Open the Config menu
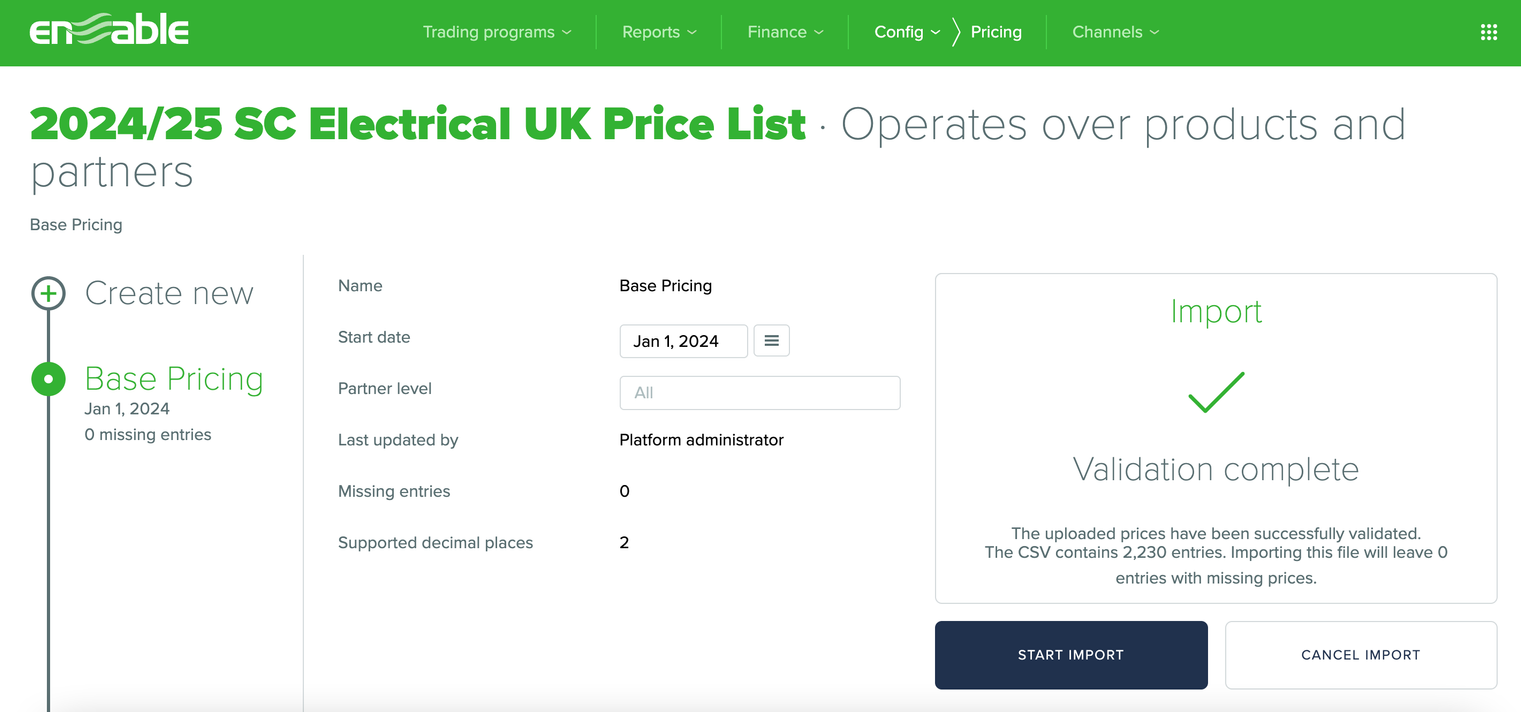The width and height of the screenshot is (1521, 712). point(907,32)
